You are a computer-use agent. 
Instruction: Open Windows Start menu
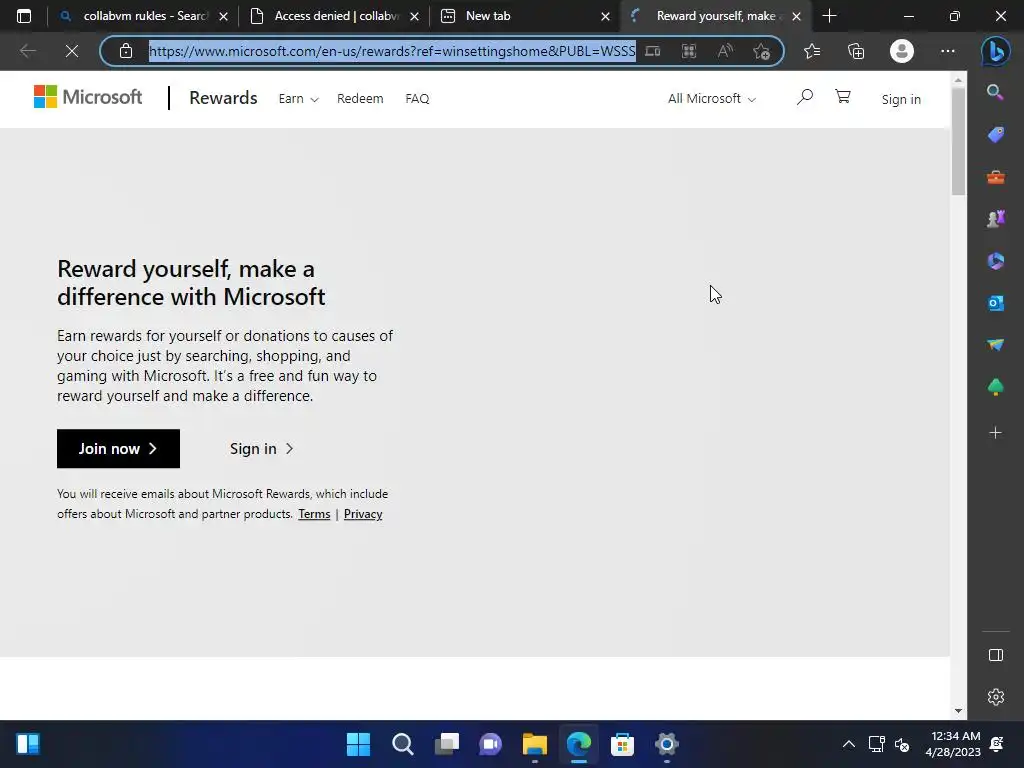[x=358, y=744]
